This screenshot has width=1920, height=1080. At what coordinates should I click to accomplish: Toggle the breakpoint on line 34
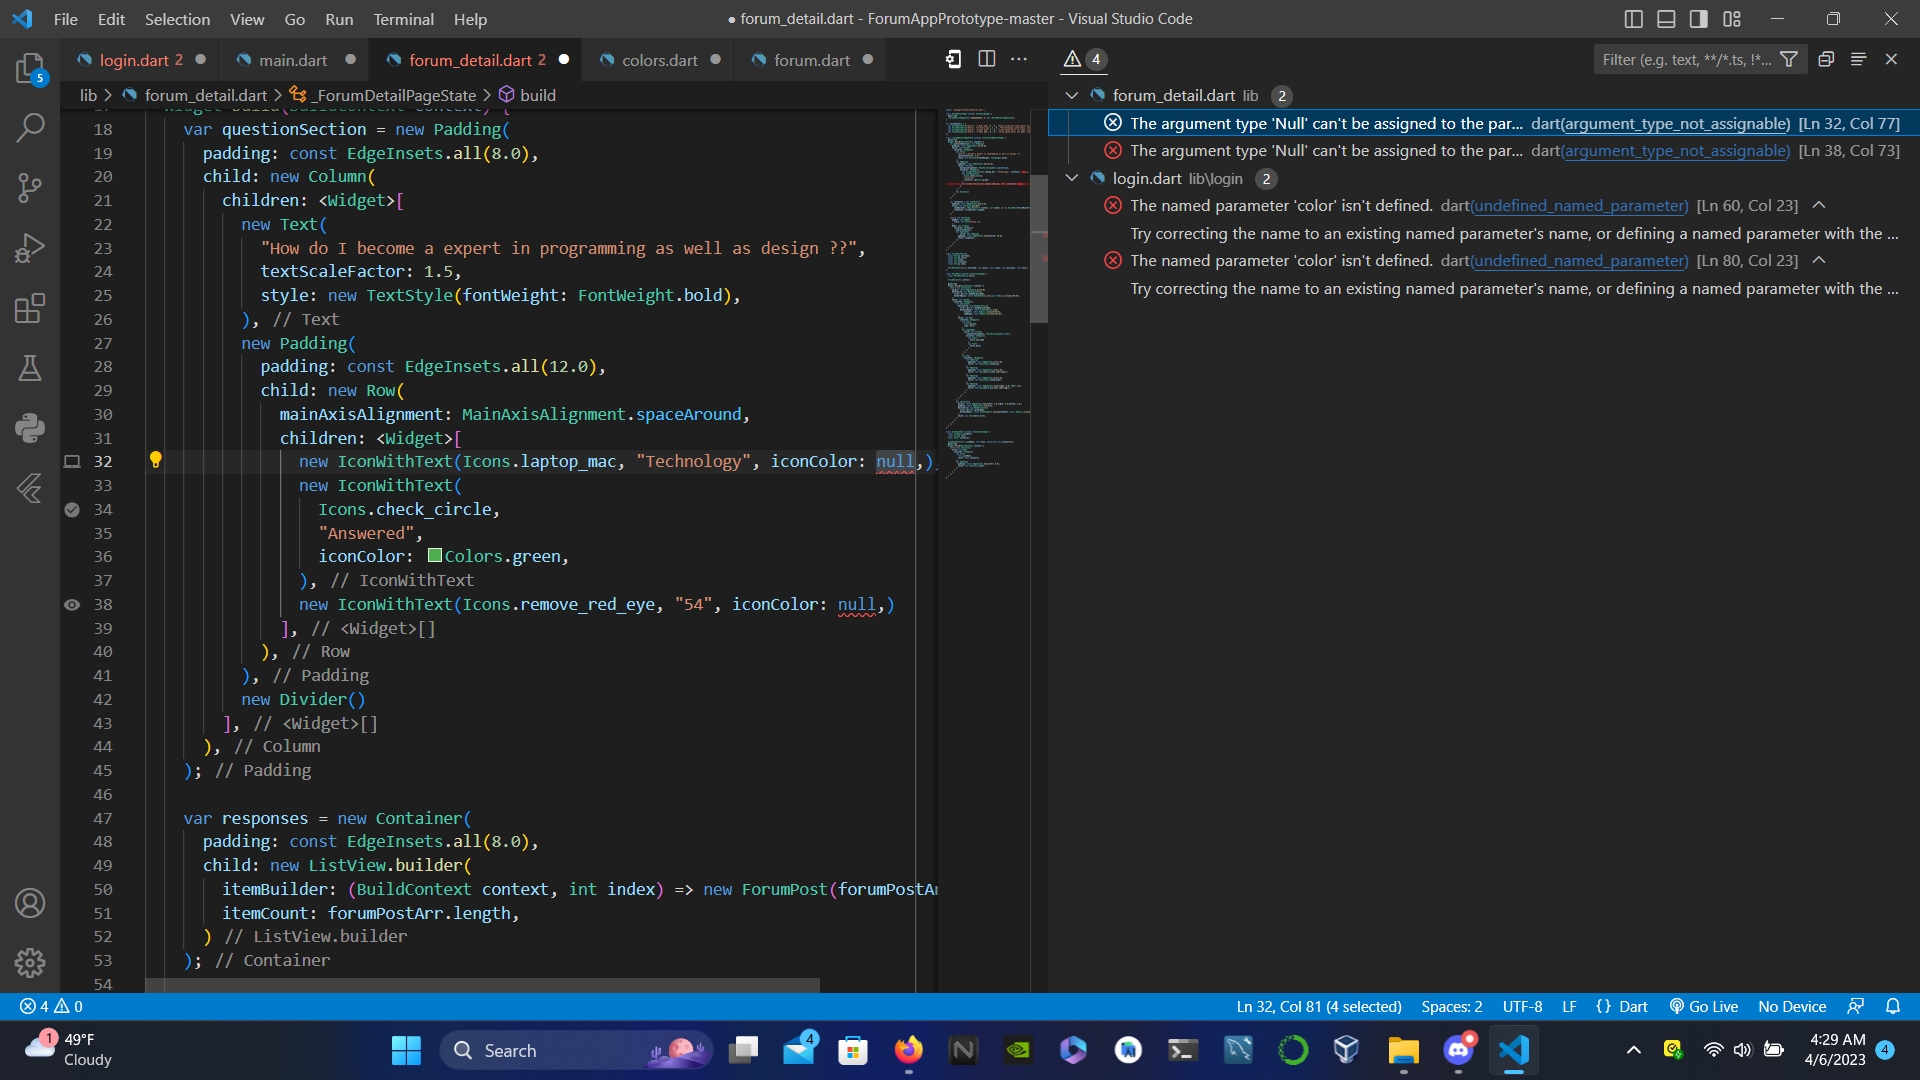(x=72, y=510)
